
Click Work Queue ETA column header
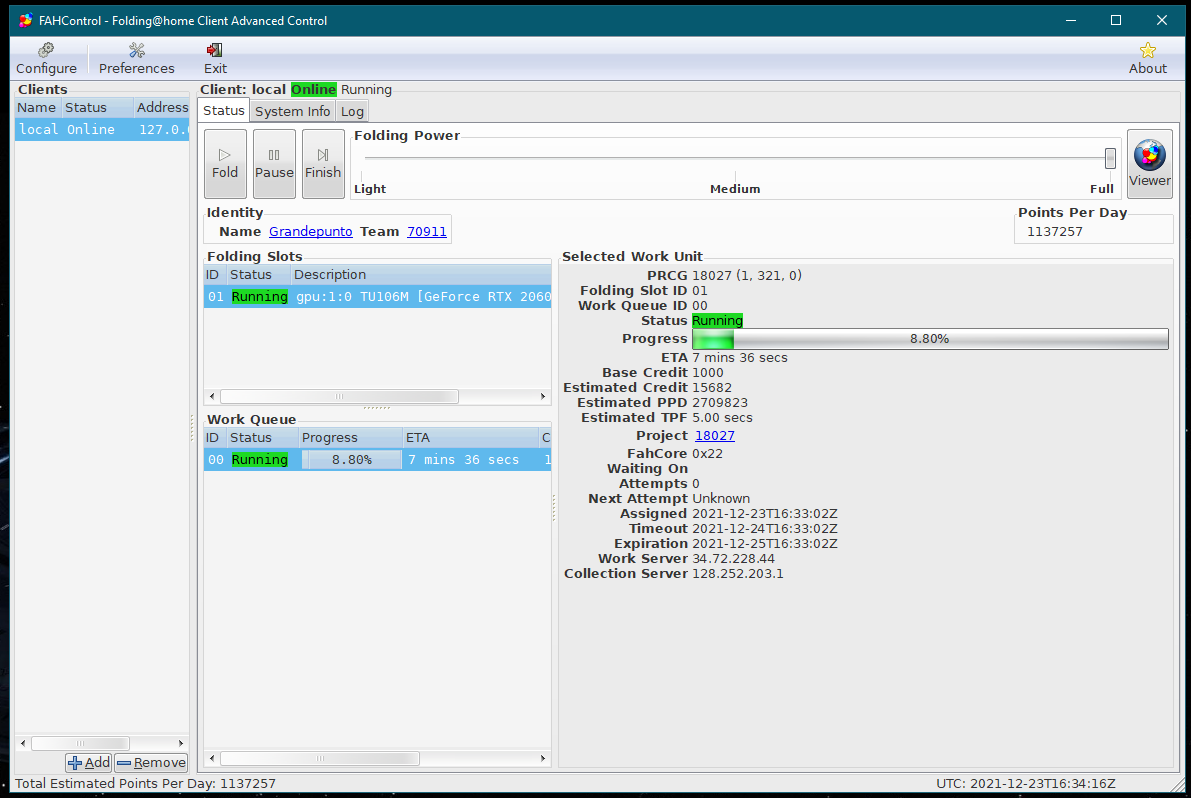[x=470, y=438]
